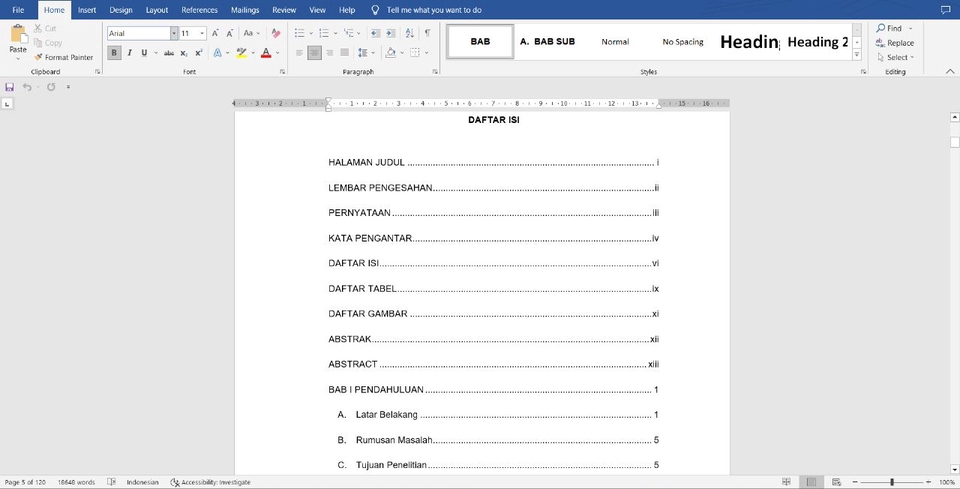
Task: Switch to Read Mode view
Action: (787, 482)
